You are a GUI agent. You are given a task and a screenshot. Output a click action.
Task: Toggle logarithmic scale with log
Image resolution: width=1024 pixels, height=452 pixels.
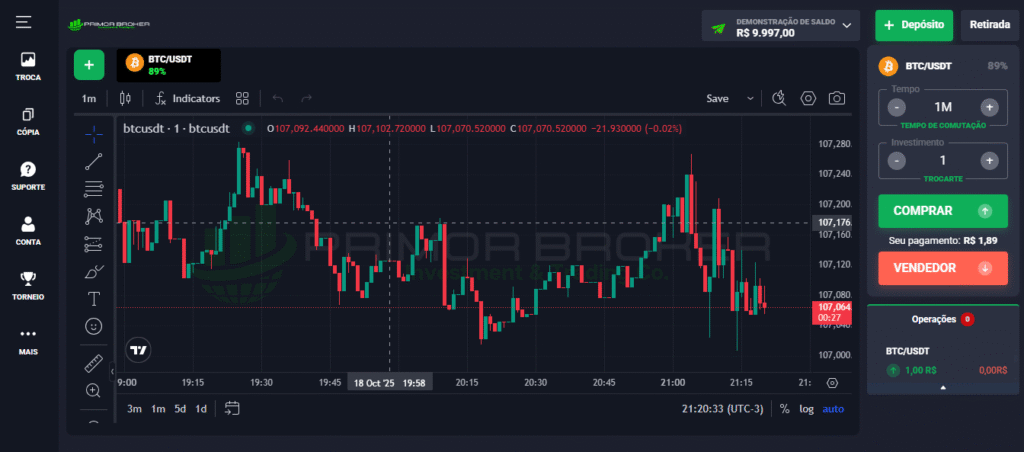pyautogui.click(x=806, y=408)
